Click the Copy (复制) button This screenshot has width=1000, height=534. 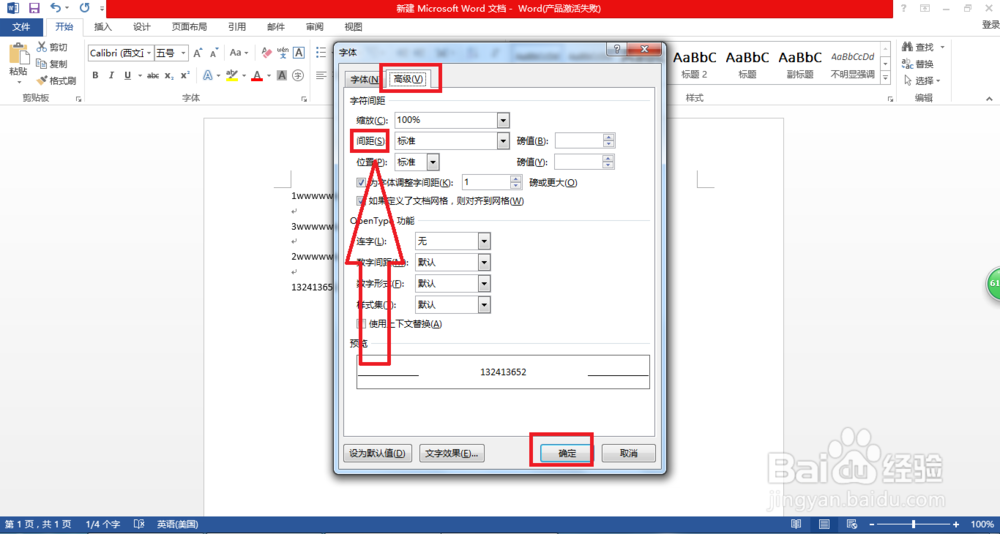coord(52,64)
